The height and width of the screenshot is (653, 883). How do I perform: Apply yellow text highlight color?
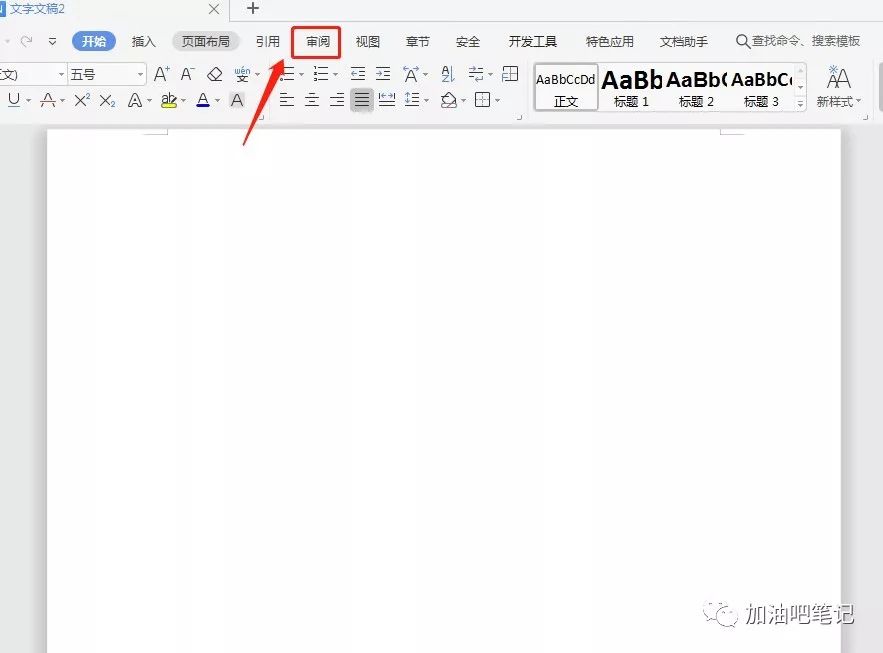[168, 100]
